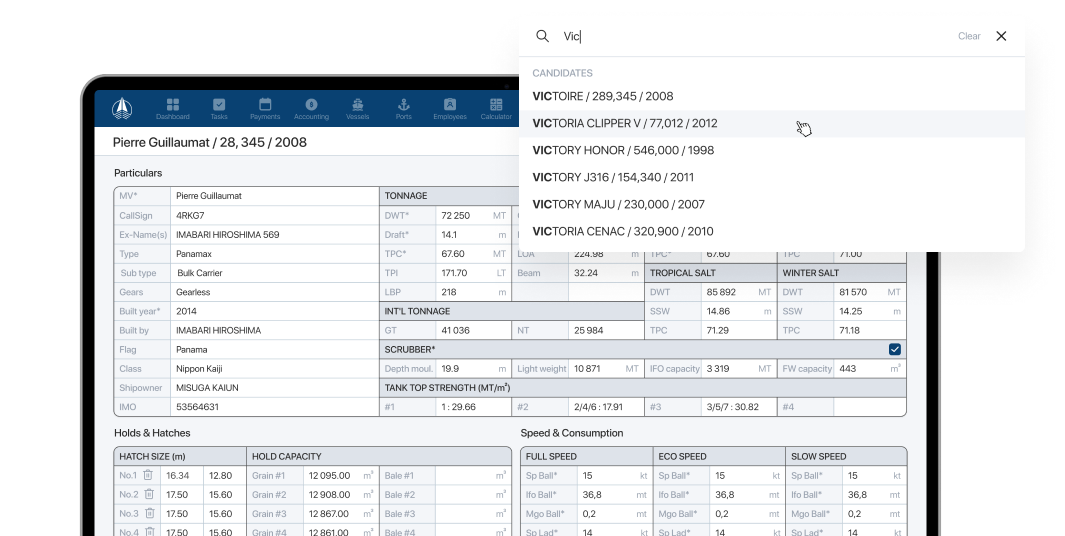Image resolution: width=1065 pixels, height=536 pixels.
Task: Edit LBP value 218
Action: 473,292
